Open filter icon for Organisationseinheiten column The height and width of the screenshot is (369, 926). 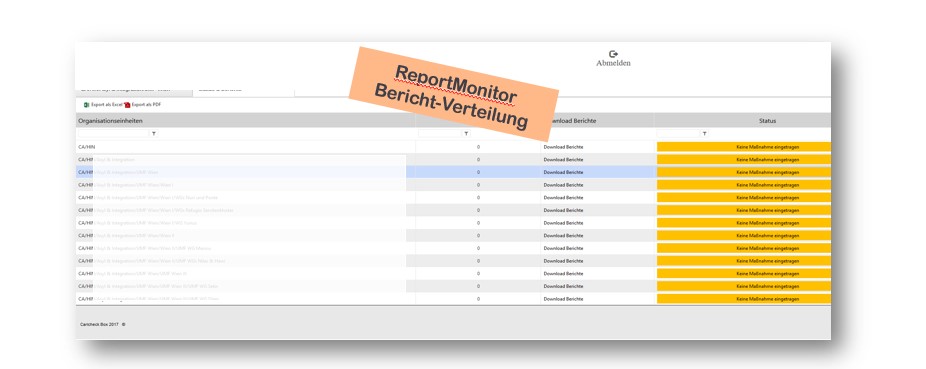pos(154,134)
